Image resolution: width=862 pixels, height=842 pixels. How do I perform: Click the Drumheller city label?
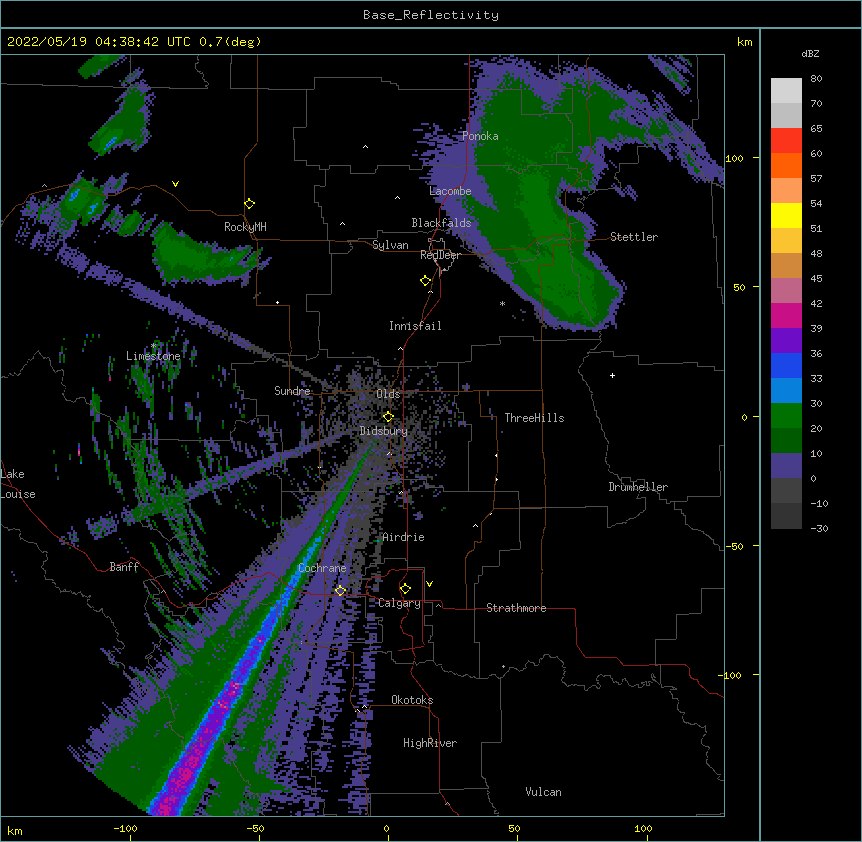point(638,487)
